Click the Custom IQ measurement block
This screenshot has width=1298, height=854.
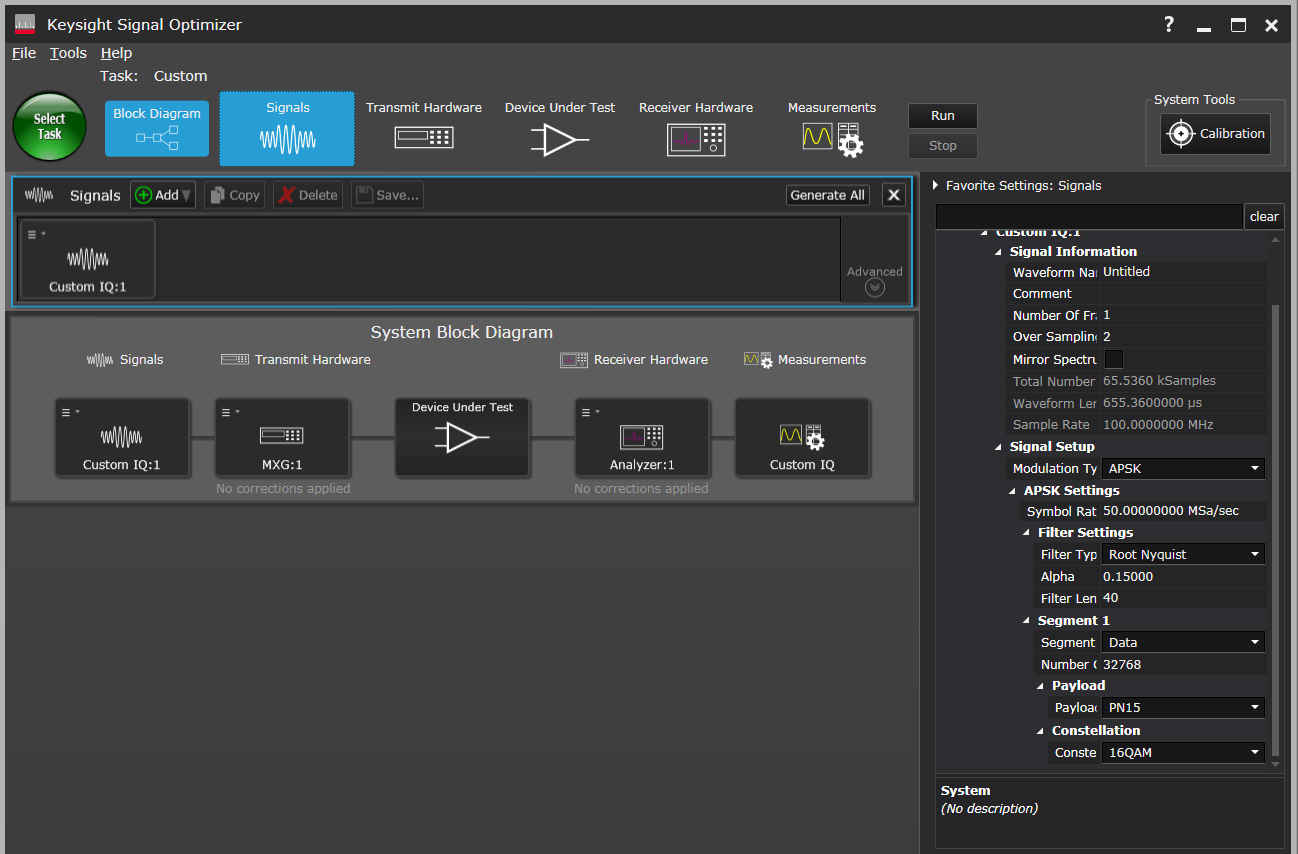click(x=802, y=439)
